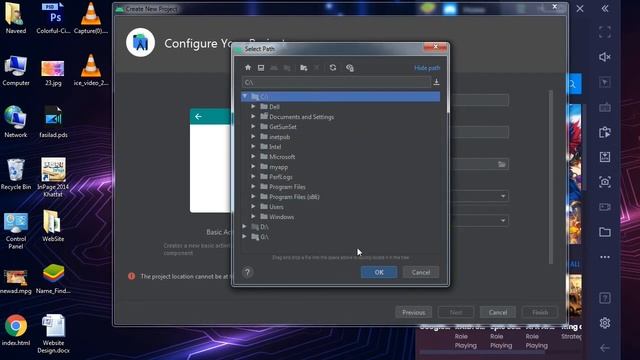Screen dimensions: 640x360
Task: Click BlueStacks back arrow icon
Action: tap(605, 348)
